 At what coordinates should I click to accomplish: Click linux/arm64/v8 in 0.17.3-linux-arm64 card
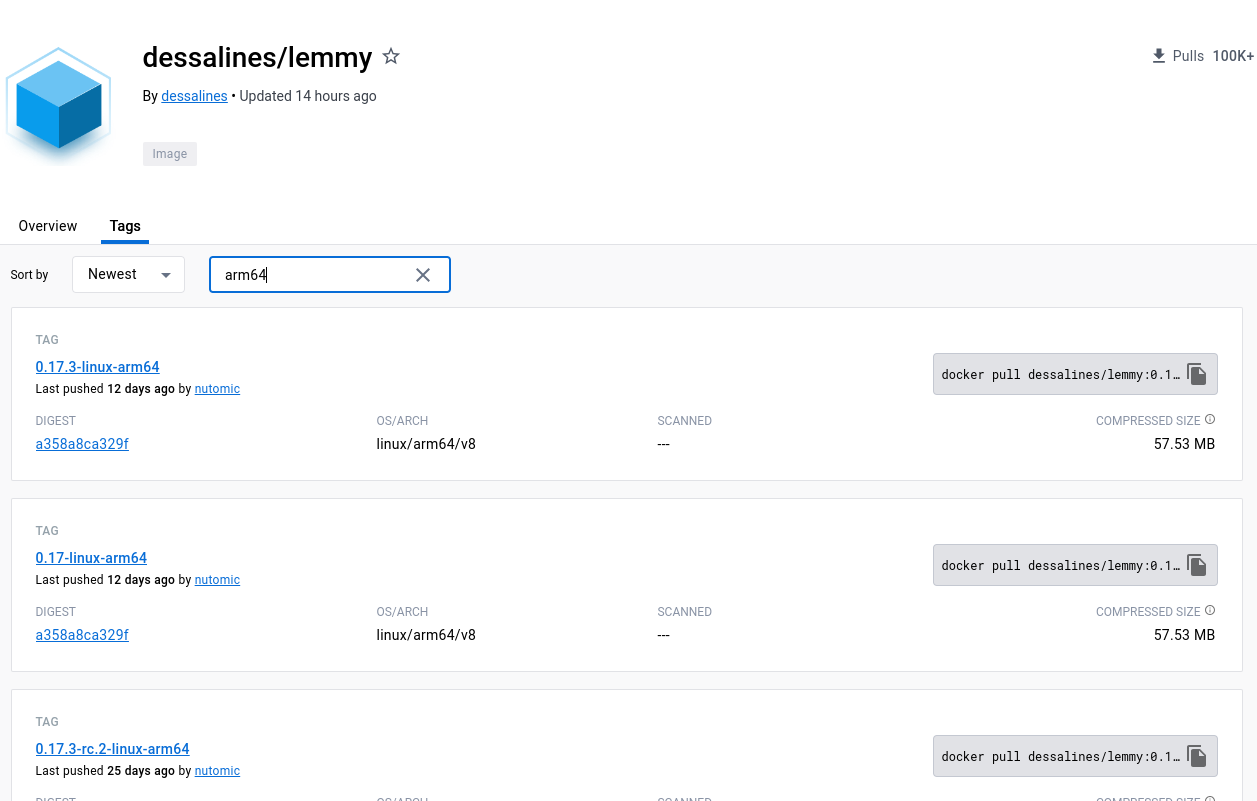pyautogui.click(x=426, y=444)
